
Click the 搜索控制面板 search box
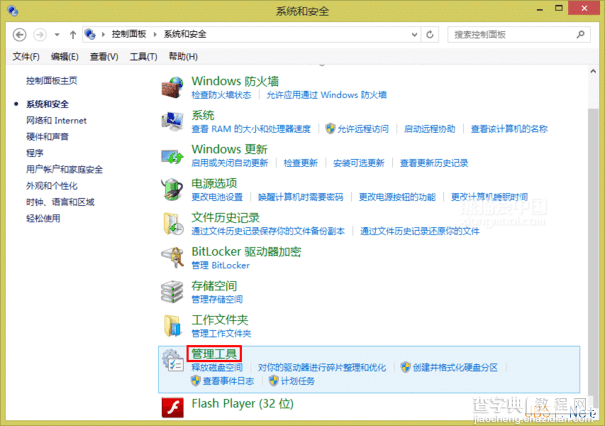pyautogui.click(x=519, y=35)
